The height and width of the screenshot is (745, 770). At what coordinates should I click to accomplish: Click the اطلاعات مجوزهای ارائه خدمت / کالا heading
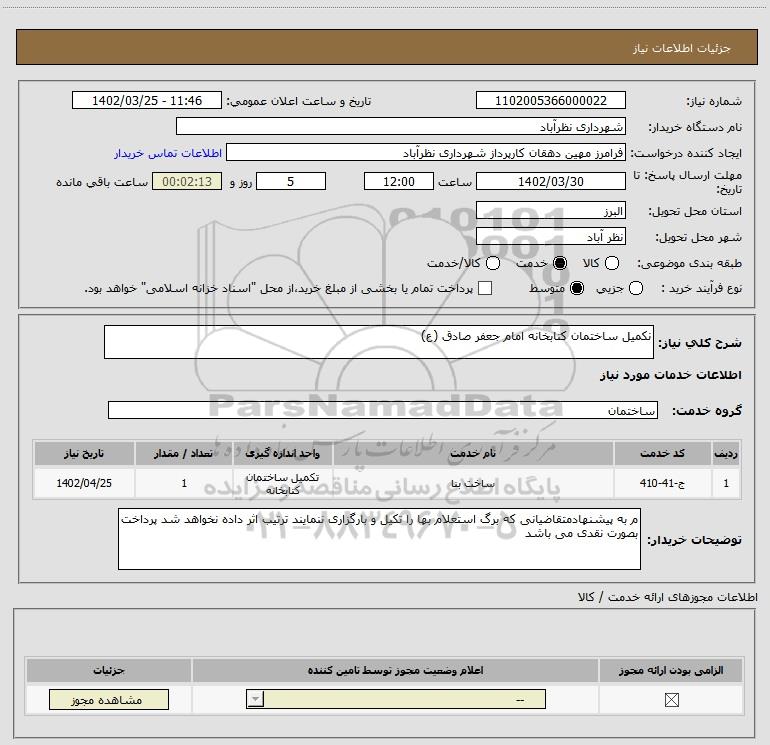(667, 597)
